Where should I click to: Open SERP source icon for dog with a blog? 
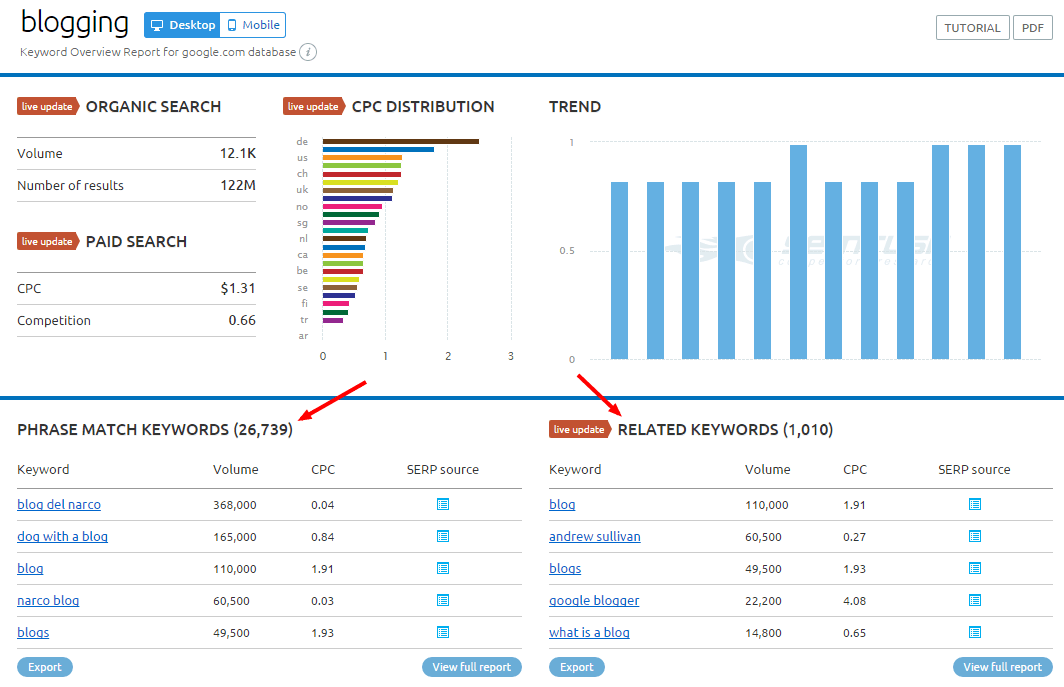[x=443, y=536]
